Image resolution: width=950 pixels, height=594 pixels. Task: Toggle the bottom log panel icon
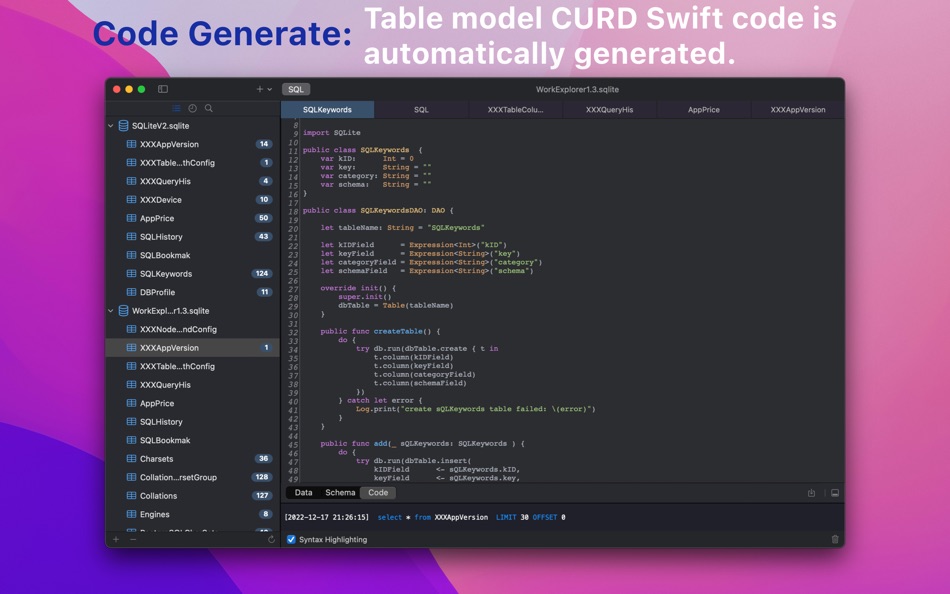(x=835, y=493)
